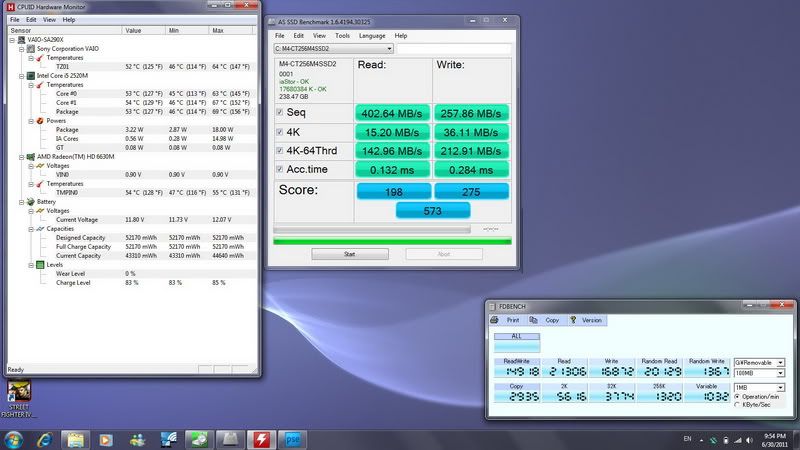
Task: Toggle the 4K-64Thrd test checkbox
Action: coord(281,151)
